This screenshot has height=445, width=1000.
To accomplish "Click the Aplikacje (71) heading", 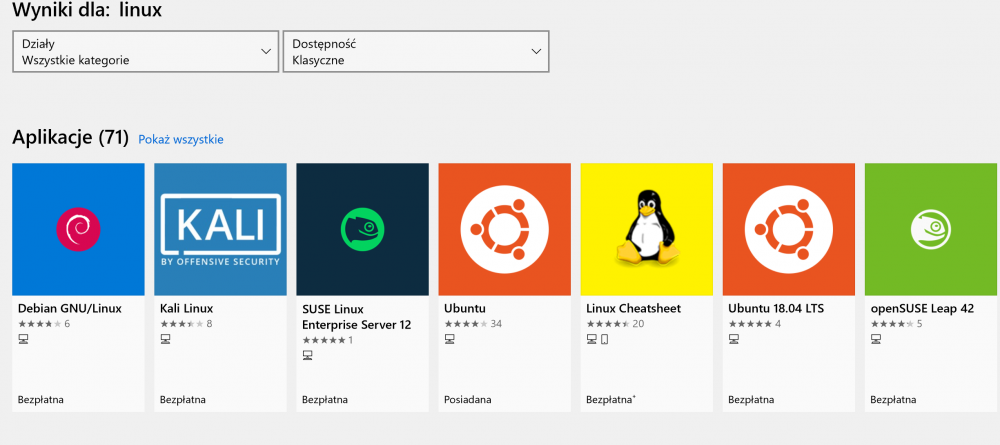I will [70, 138].
